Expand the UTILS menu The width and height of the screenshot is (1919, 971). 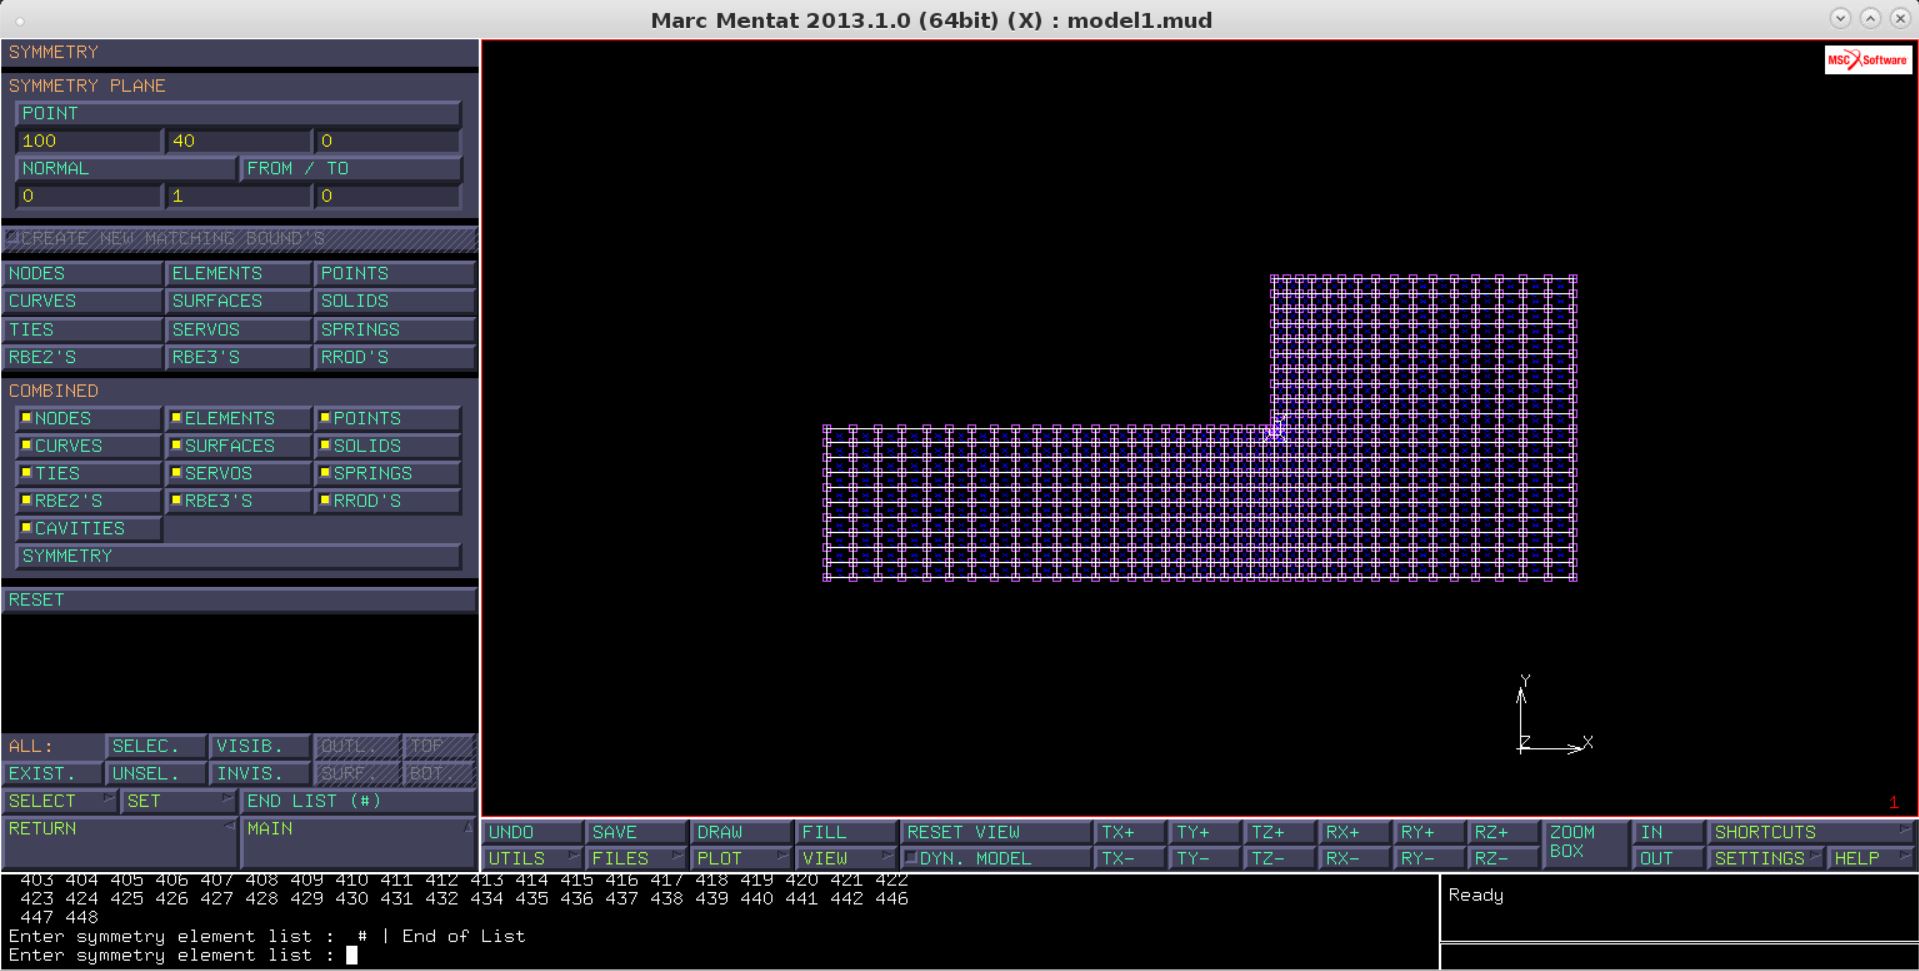[x=533, y=858]
